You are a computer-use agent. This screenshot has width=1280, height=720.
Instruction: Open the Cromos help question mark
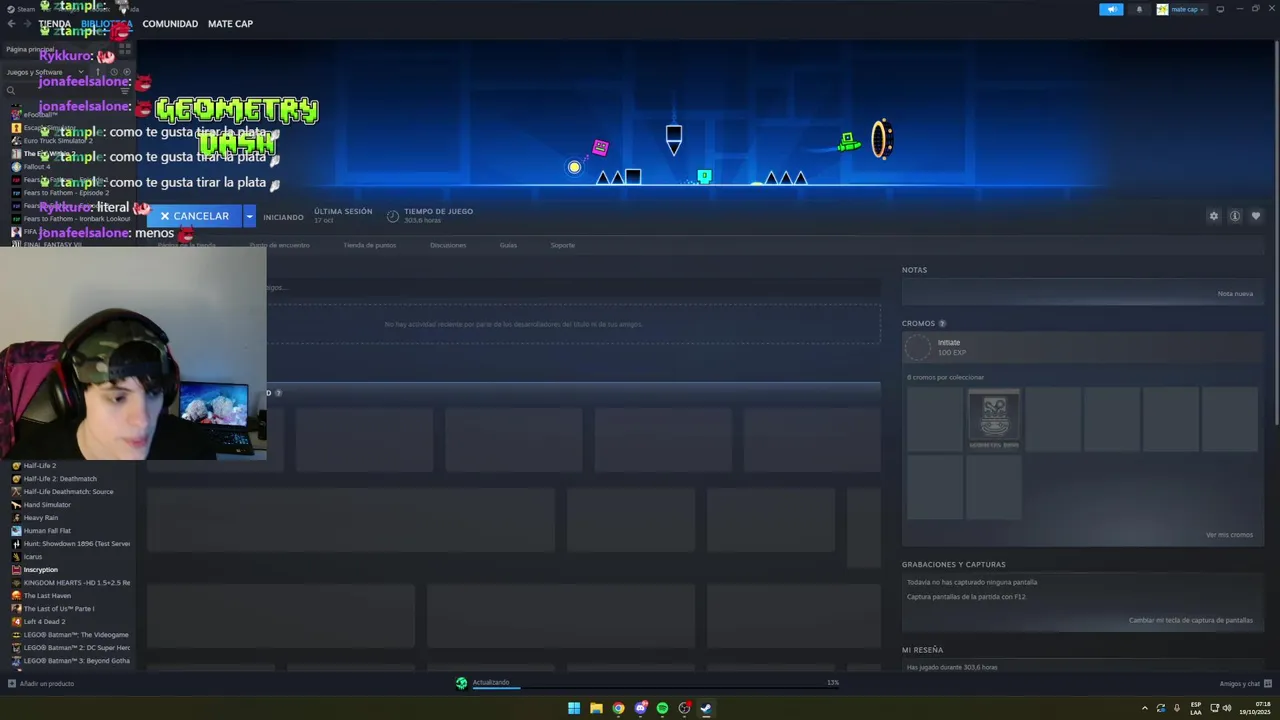(942, 324)
